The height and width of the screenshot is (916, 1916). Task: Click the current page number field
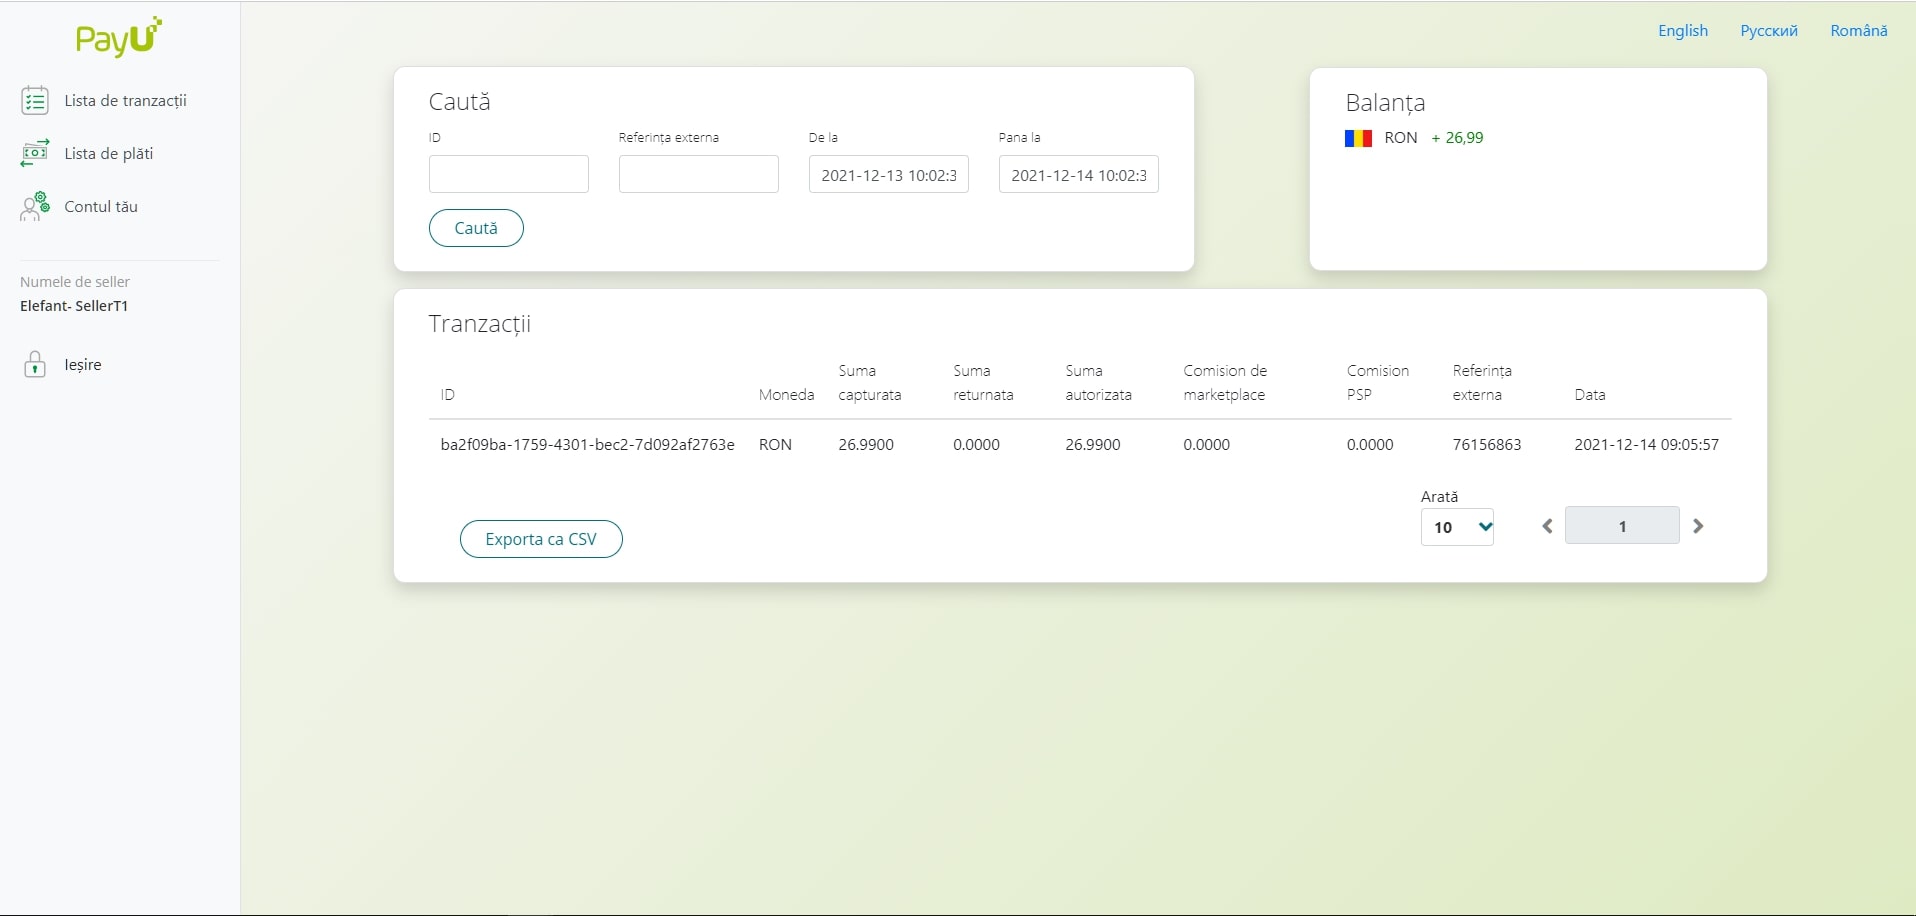(x=1621, y=526)
